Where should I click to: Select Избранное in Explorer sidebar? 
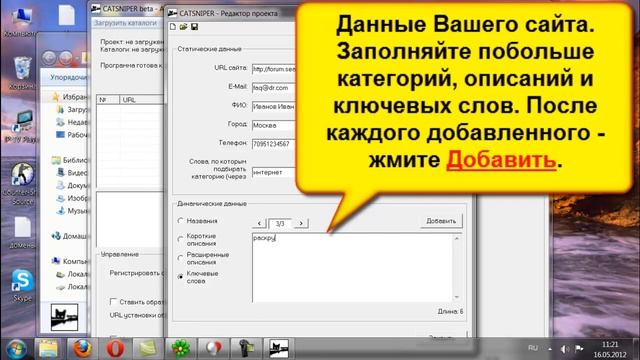pos(69,97)
